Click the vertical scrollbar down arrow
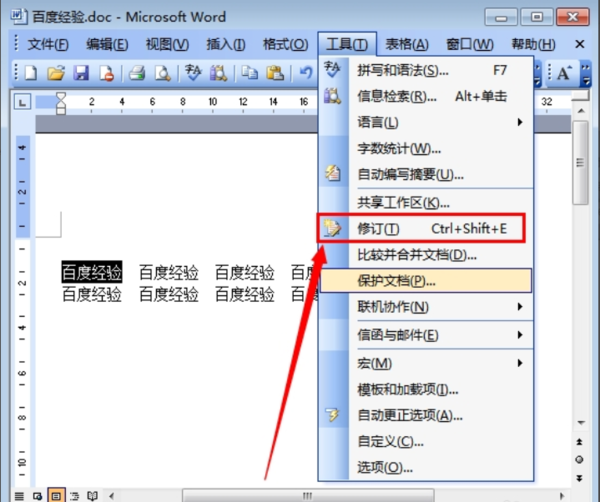Viewport: 600px width, 502px height. 581,423
